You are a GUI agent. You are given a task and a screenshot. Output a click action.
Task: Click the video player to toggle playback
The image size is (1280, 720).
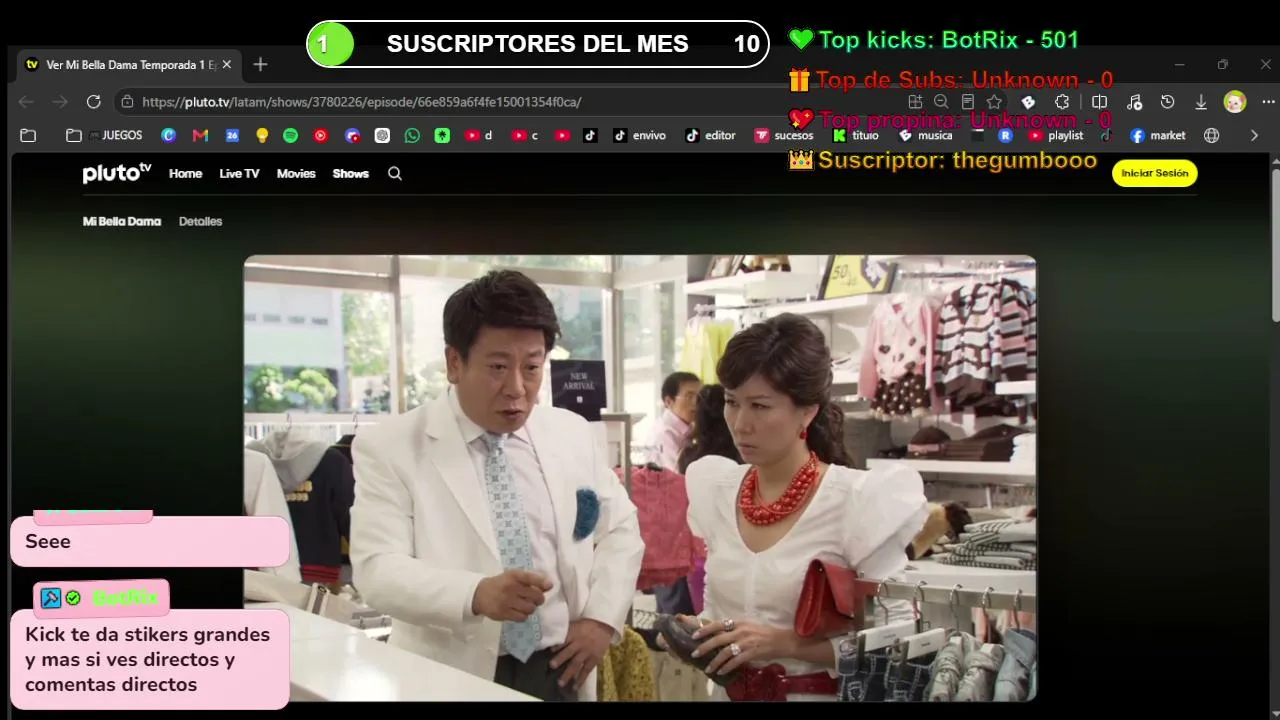coord(640,478)
